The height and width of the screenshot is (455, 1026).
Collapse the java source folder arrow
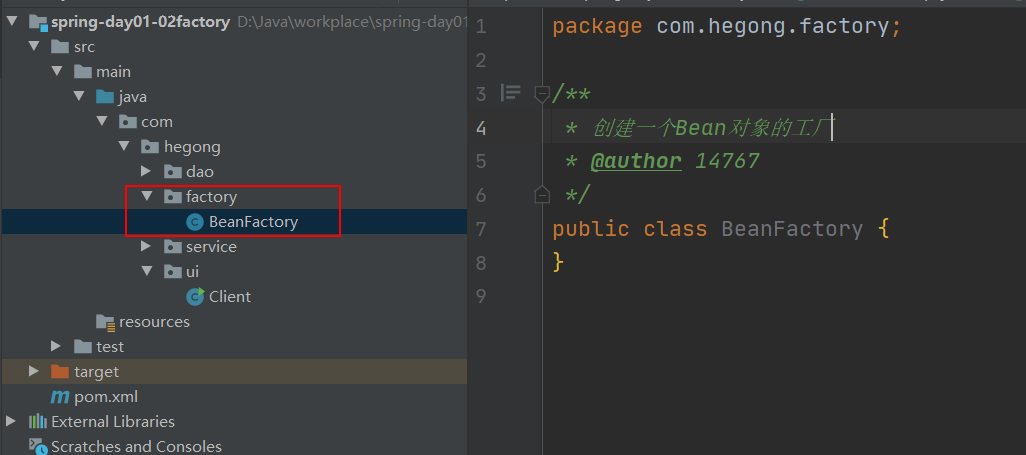point(80,97)
